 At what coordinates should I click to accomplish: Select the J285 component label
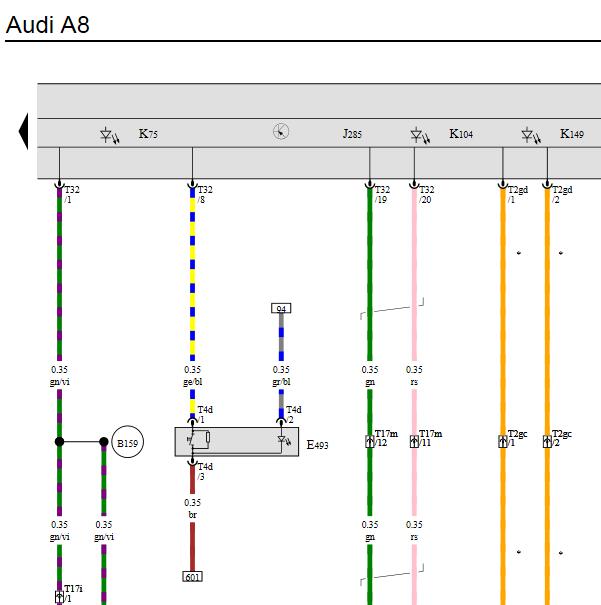(352, 134)
